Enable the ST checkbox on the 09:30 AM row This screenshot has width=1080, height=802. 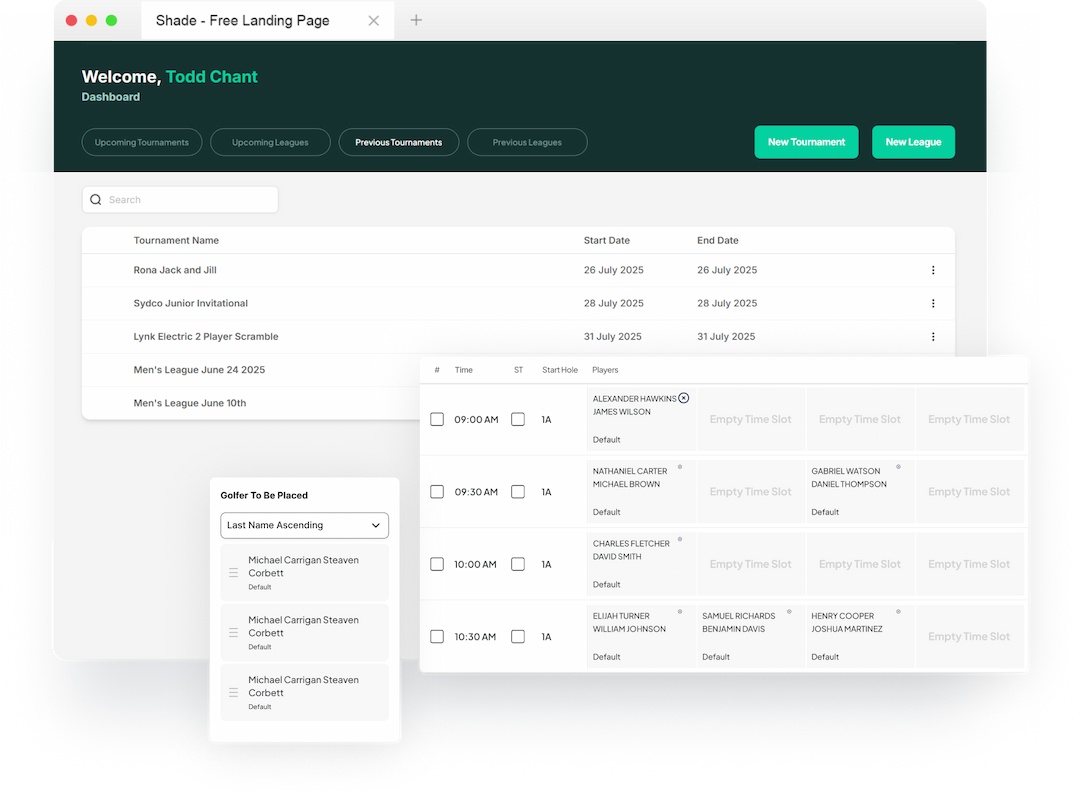[x=518, y=491]
